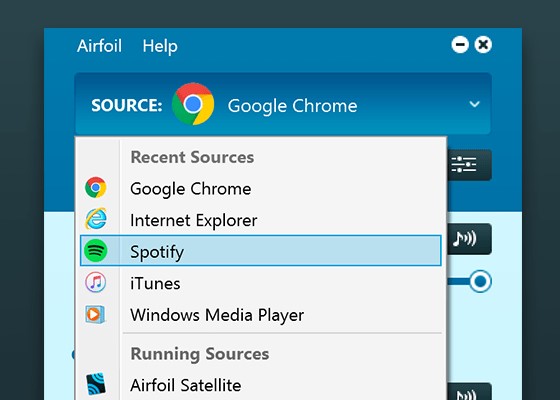The height and width of the screenshot is (400, 560).
Task: Toggle the bottom speaker transmit button
Action: (469, 392)
